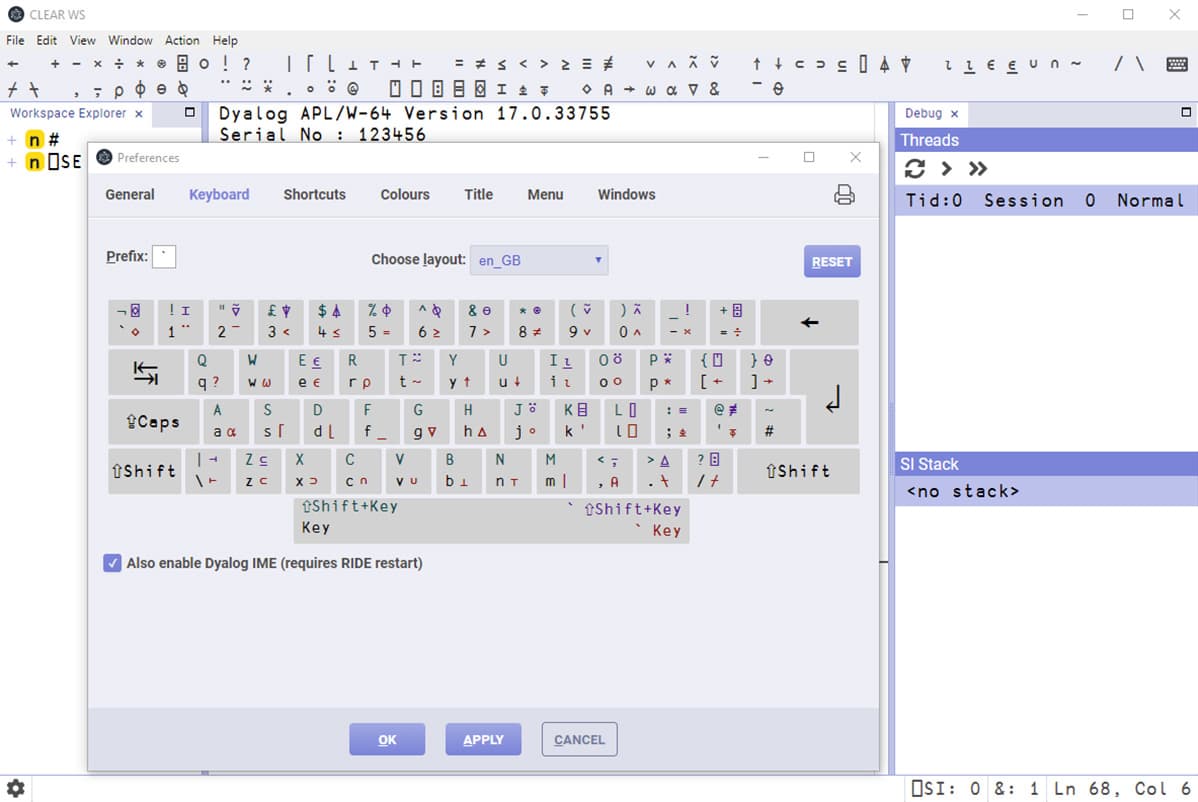The height and width of the screenshot is (802, 1198).
Task: Insert the transpose ⍉ glyph from language bar
Action: coord(183,89)
